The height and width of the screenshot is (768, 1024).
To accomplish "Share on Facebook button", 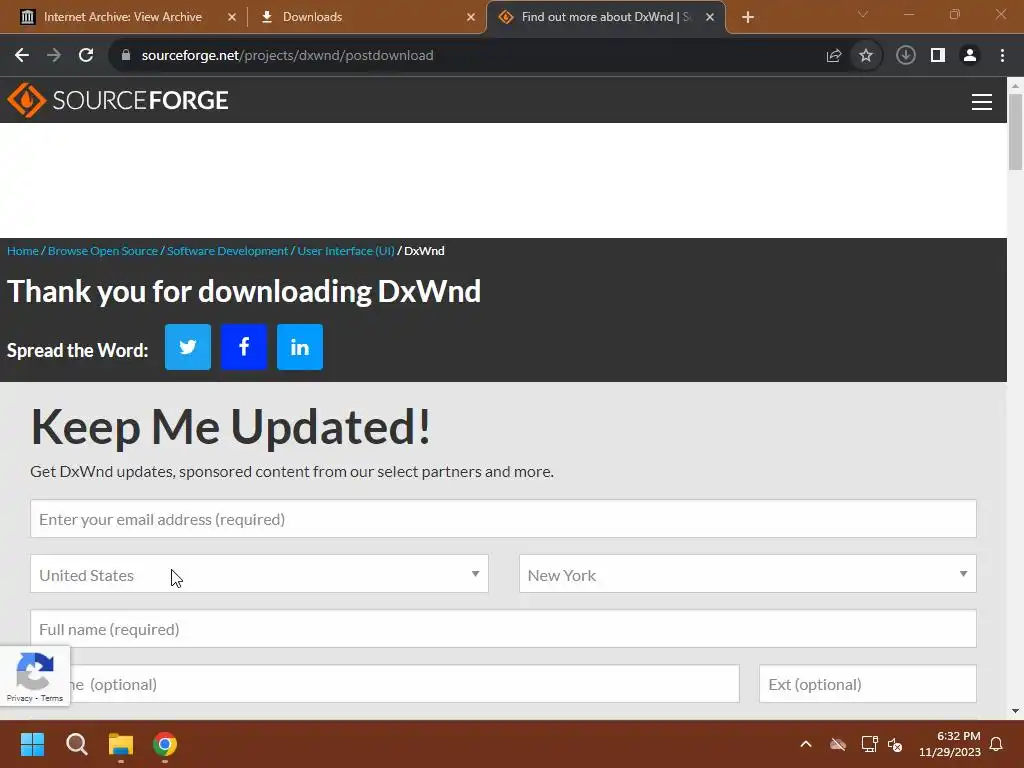I will 244,347.
